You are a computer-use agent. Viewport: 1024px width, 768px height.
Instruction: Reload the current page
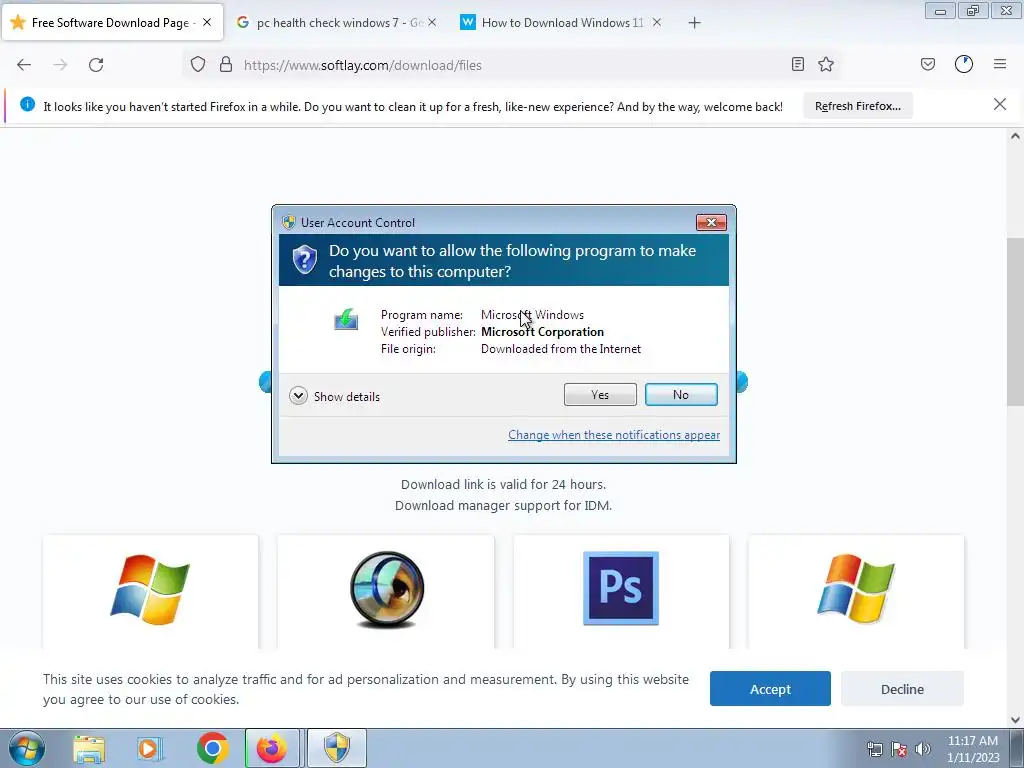pos(96,65)
